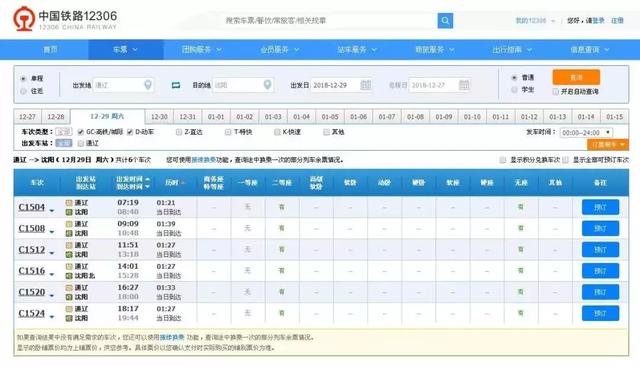Check the Tongliao departure station checkbox

81,143
